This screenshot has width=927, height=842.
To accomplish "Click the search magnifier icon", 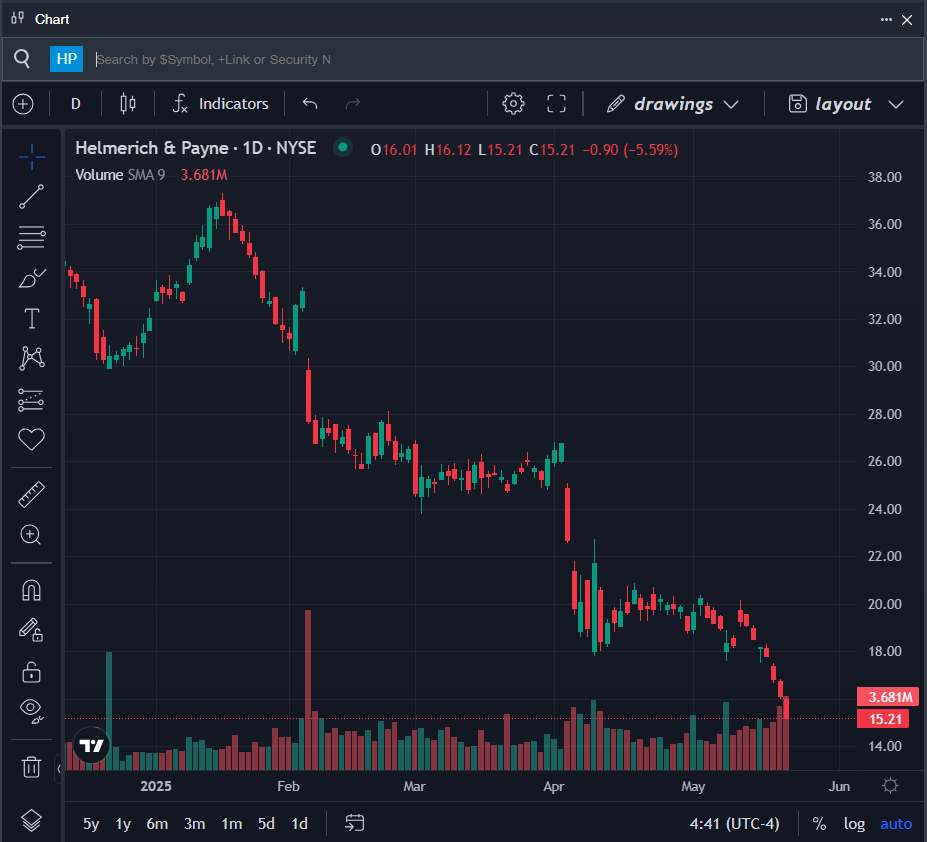I will (22, 59).
